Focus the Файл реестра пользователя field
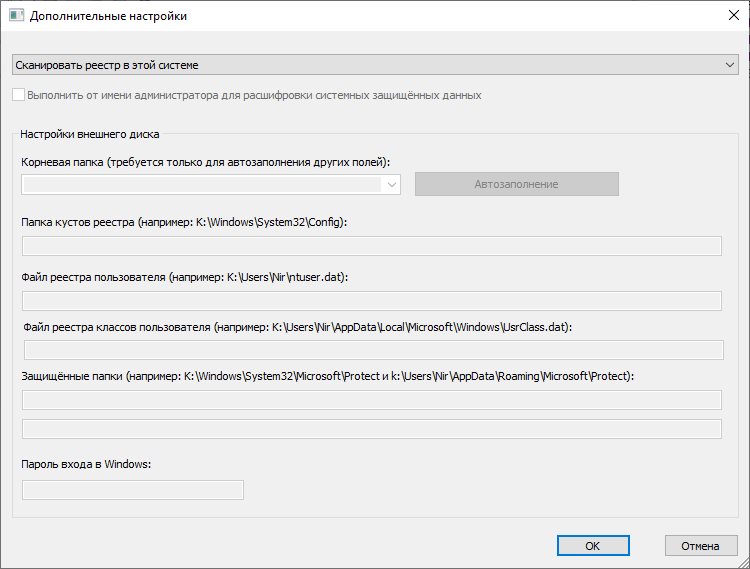The width and height of the screenshot is (750, 569). click(x=371, y=301)
